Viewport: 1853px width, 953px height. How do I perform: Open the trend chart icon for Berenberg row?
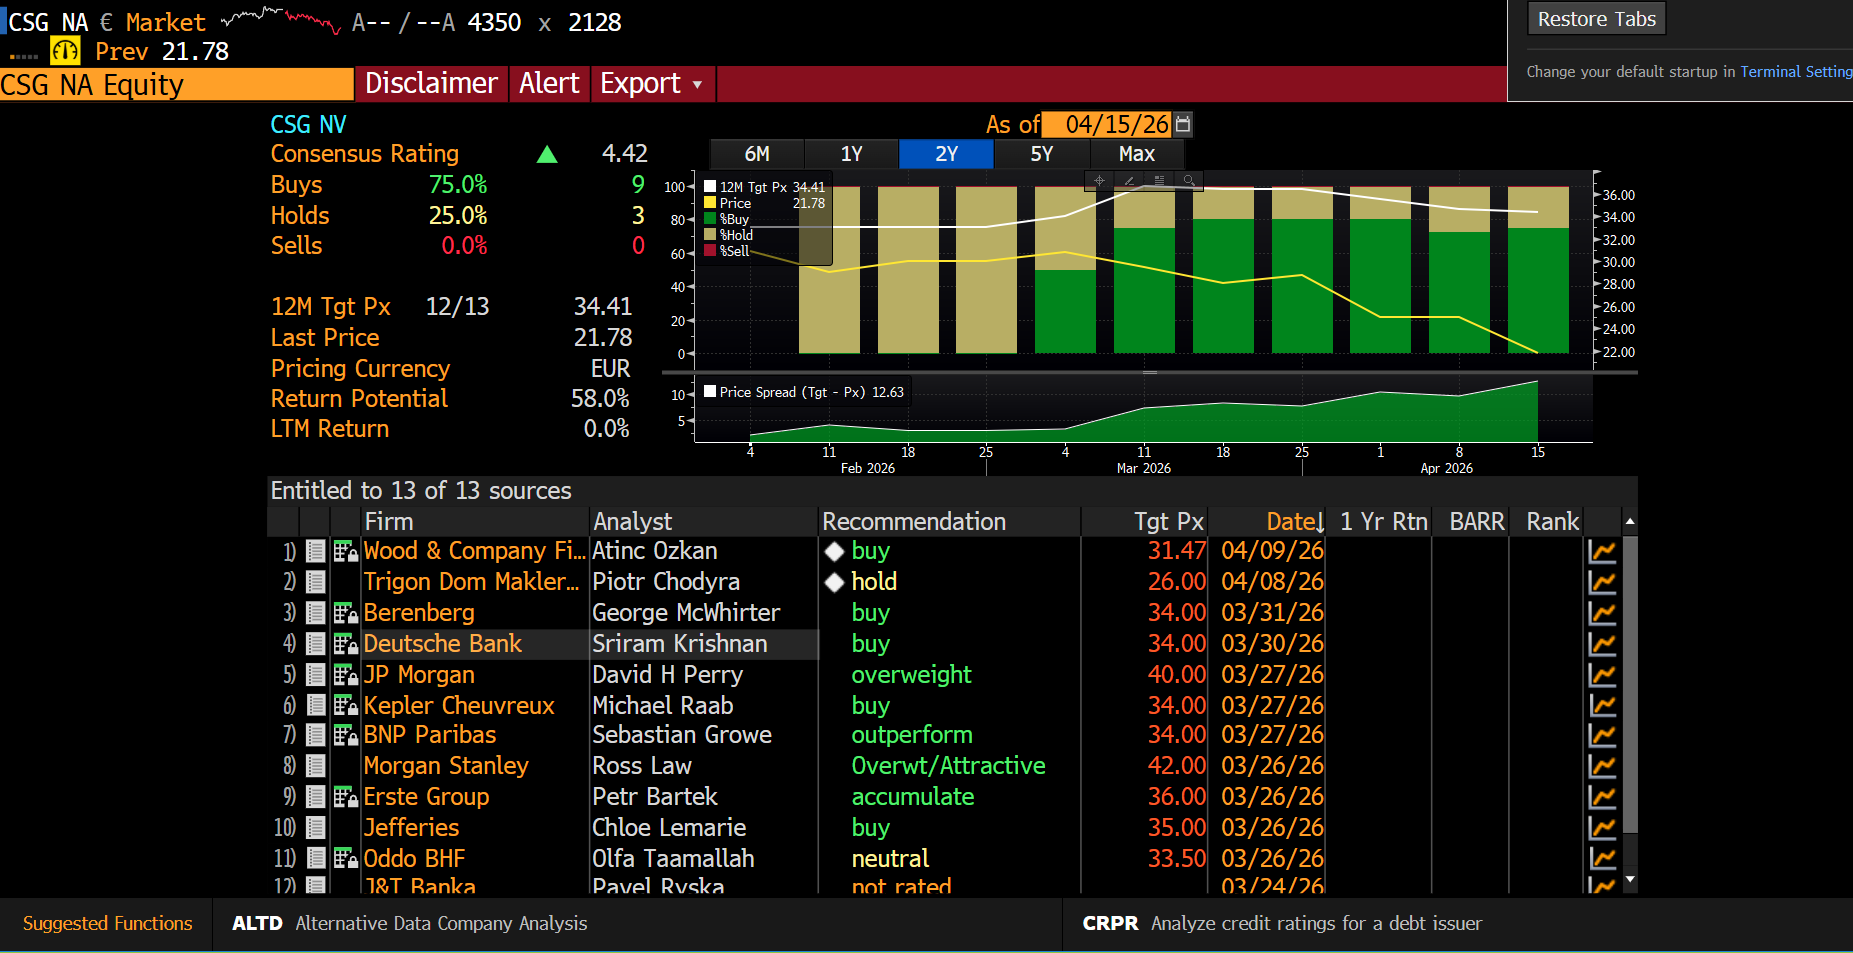click(1602, 613)
